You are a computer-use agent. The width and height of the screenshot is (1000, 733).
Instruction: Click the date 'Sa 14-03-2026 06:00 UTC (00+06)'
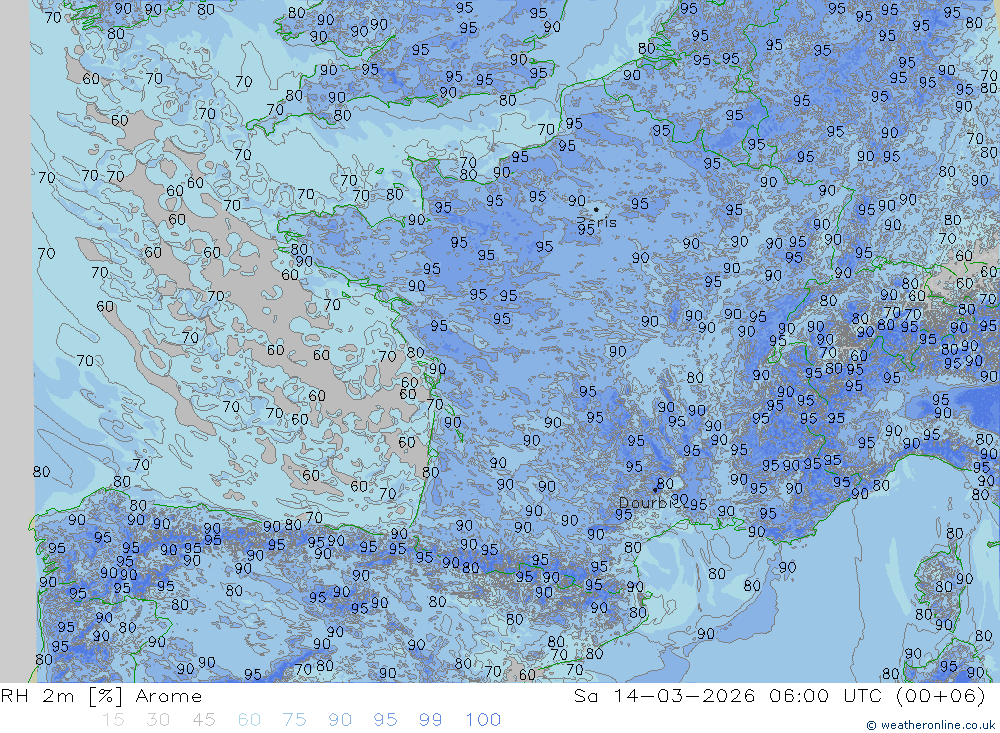[x=779, y=696]
